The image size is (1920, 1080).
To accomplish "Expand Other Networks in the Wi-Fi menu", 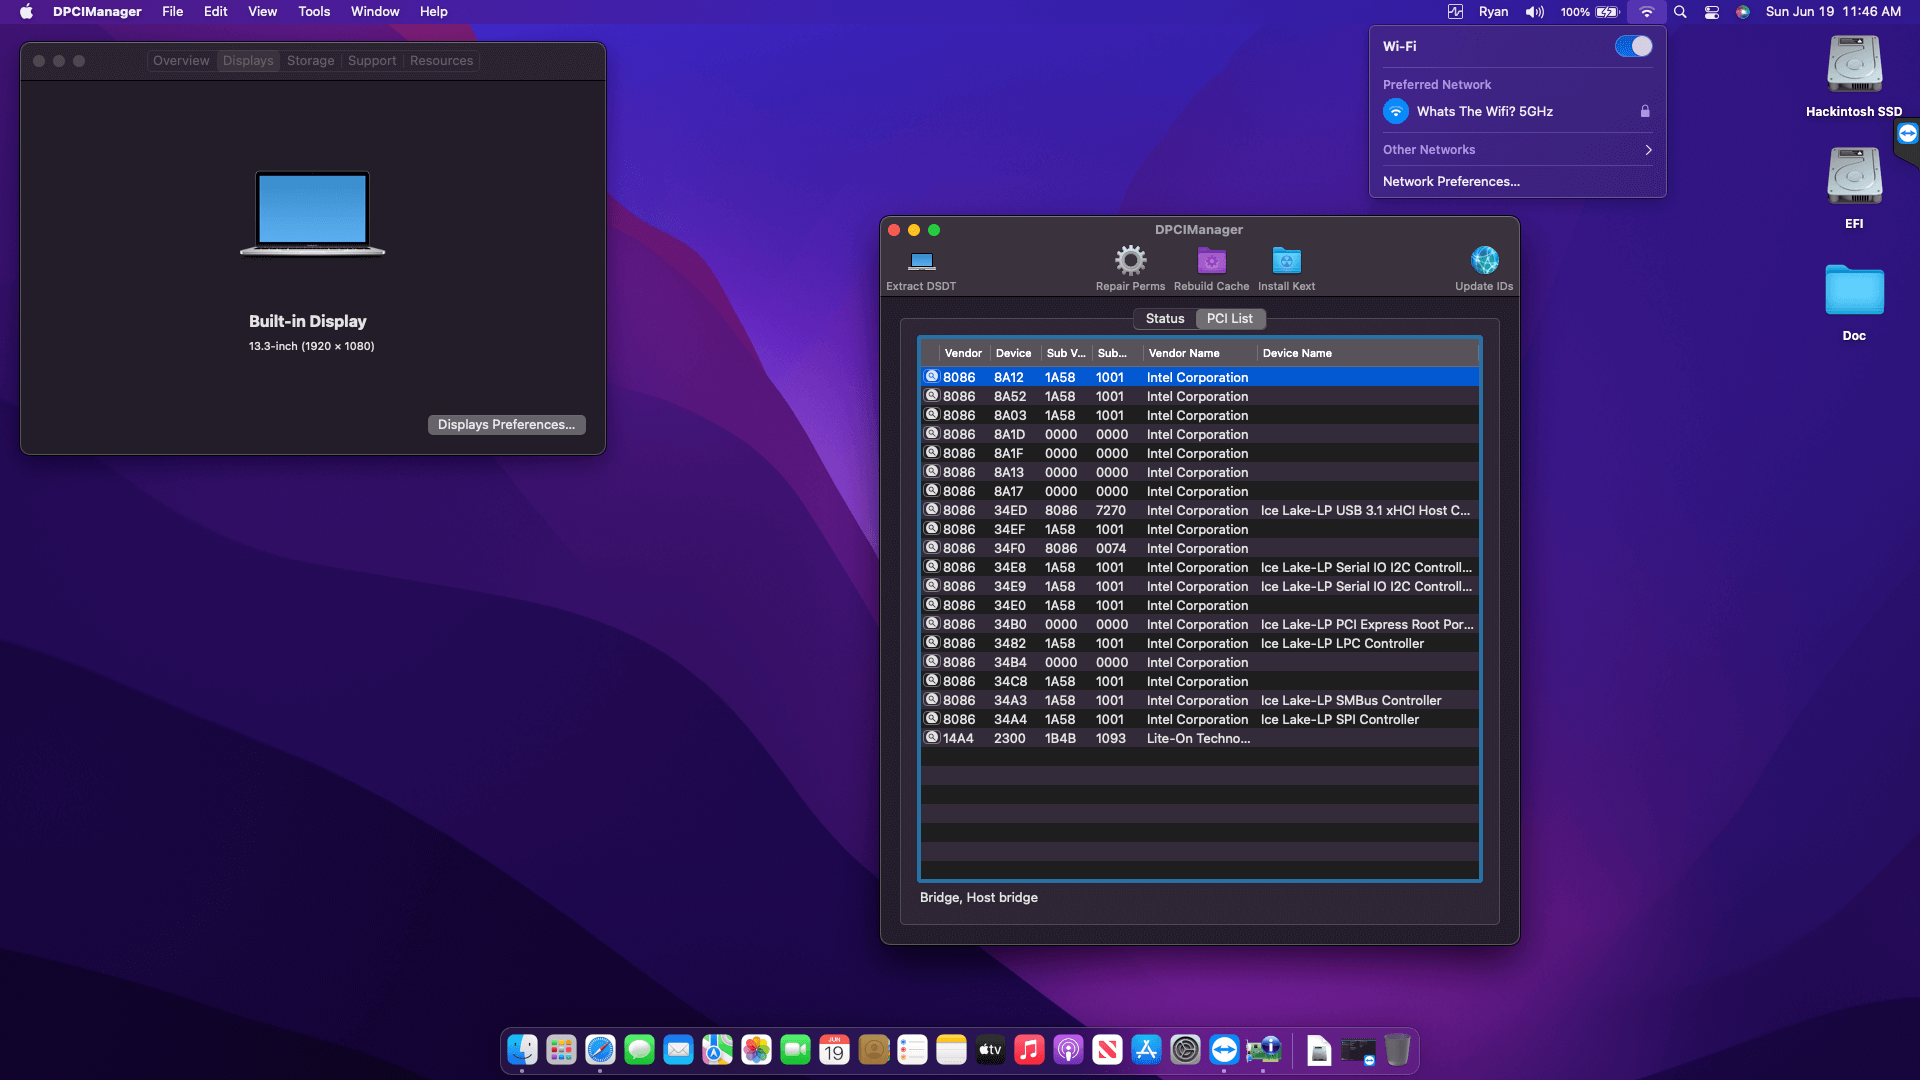I will (x=1517, y=150).
